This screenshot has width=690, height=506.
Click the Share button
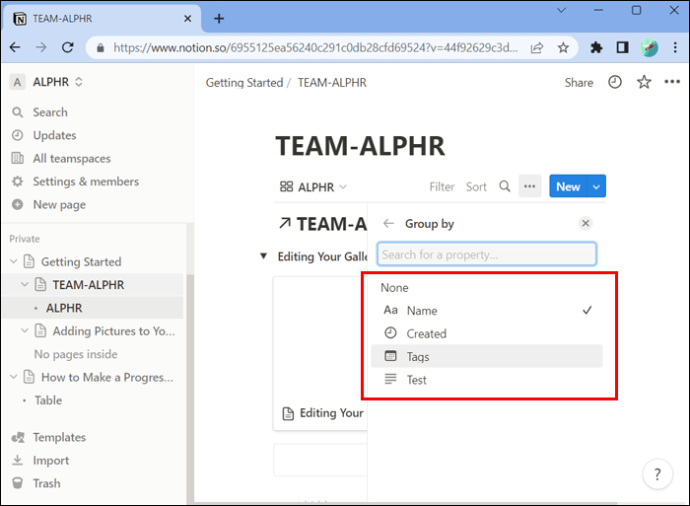click(579, 82)
